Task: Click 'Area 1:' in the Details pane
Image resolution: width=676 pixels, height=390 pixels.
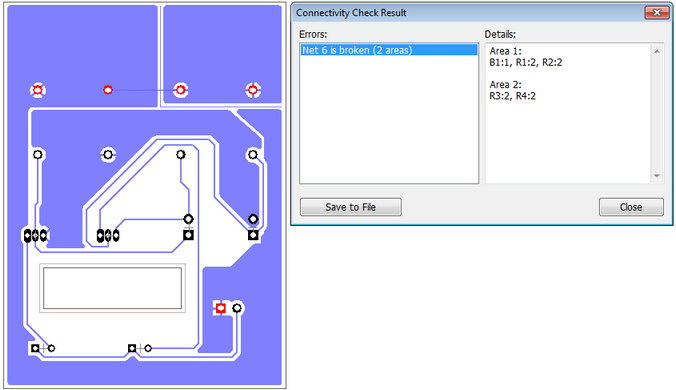Action: (505, 51)
